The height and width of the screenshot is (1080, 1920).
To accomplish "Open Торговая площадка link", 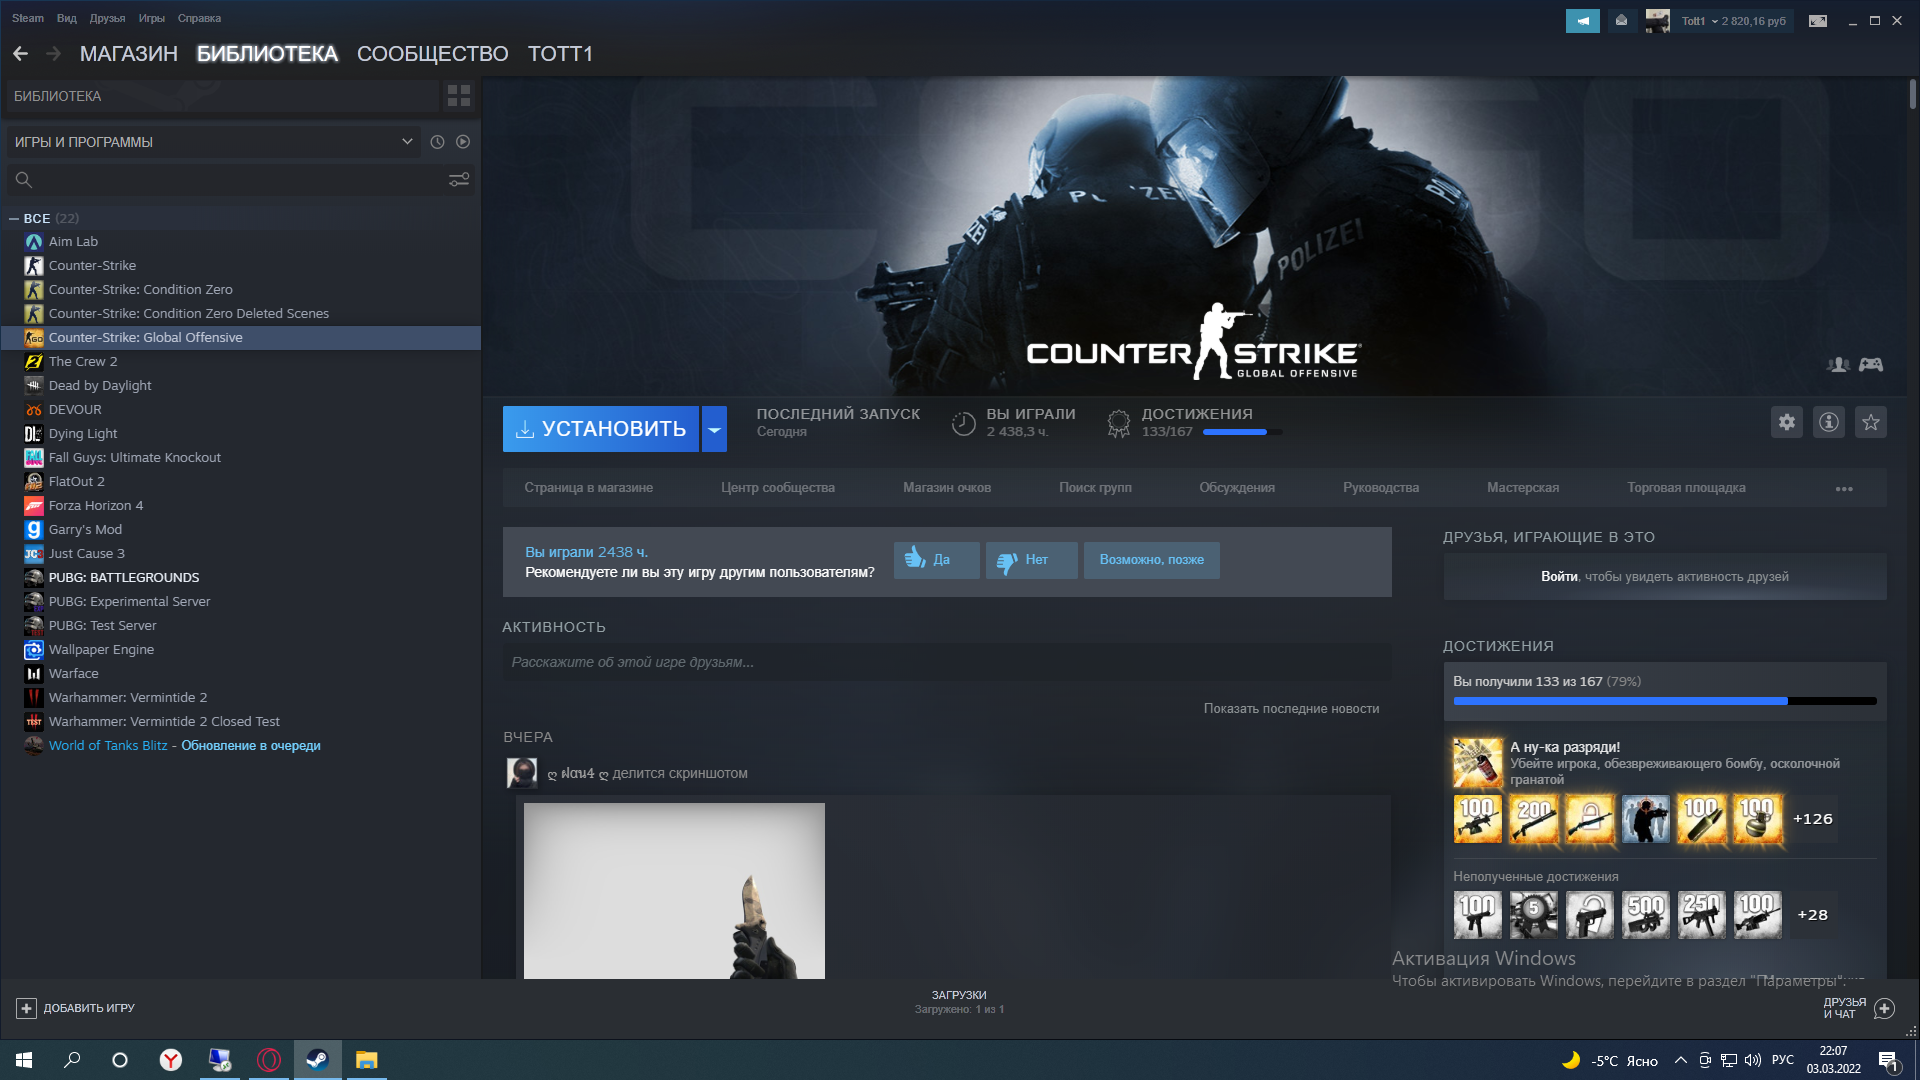I will 1686,488.
